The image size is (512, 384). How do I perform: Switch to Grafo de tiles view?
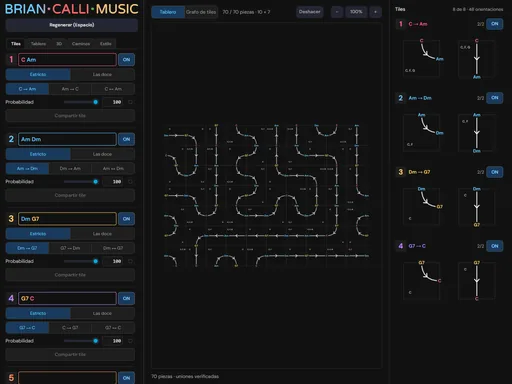pyautogui.click(x=201, y=12)
